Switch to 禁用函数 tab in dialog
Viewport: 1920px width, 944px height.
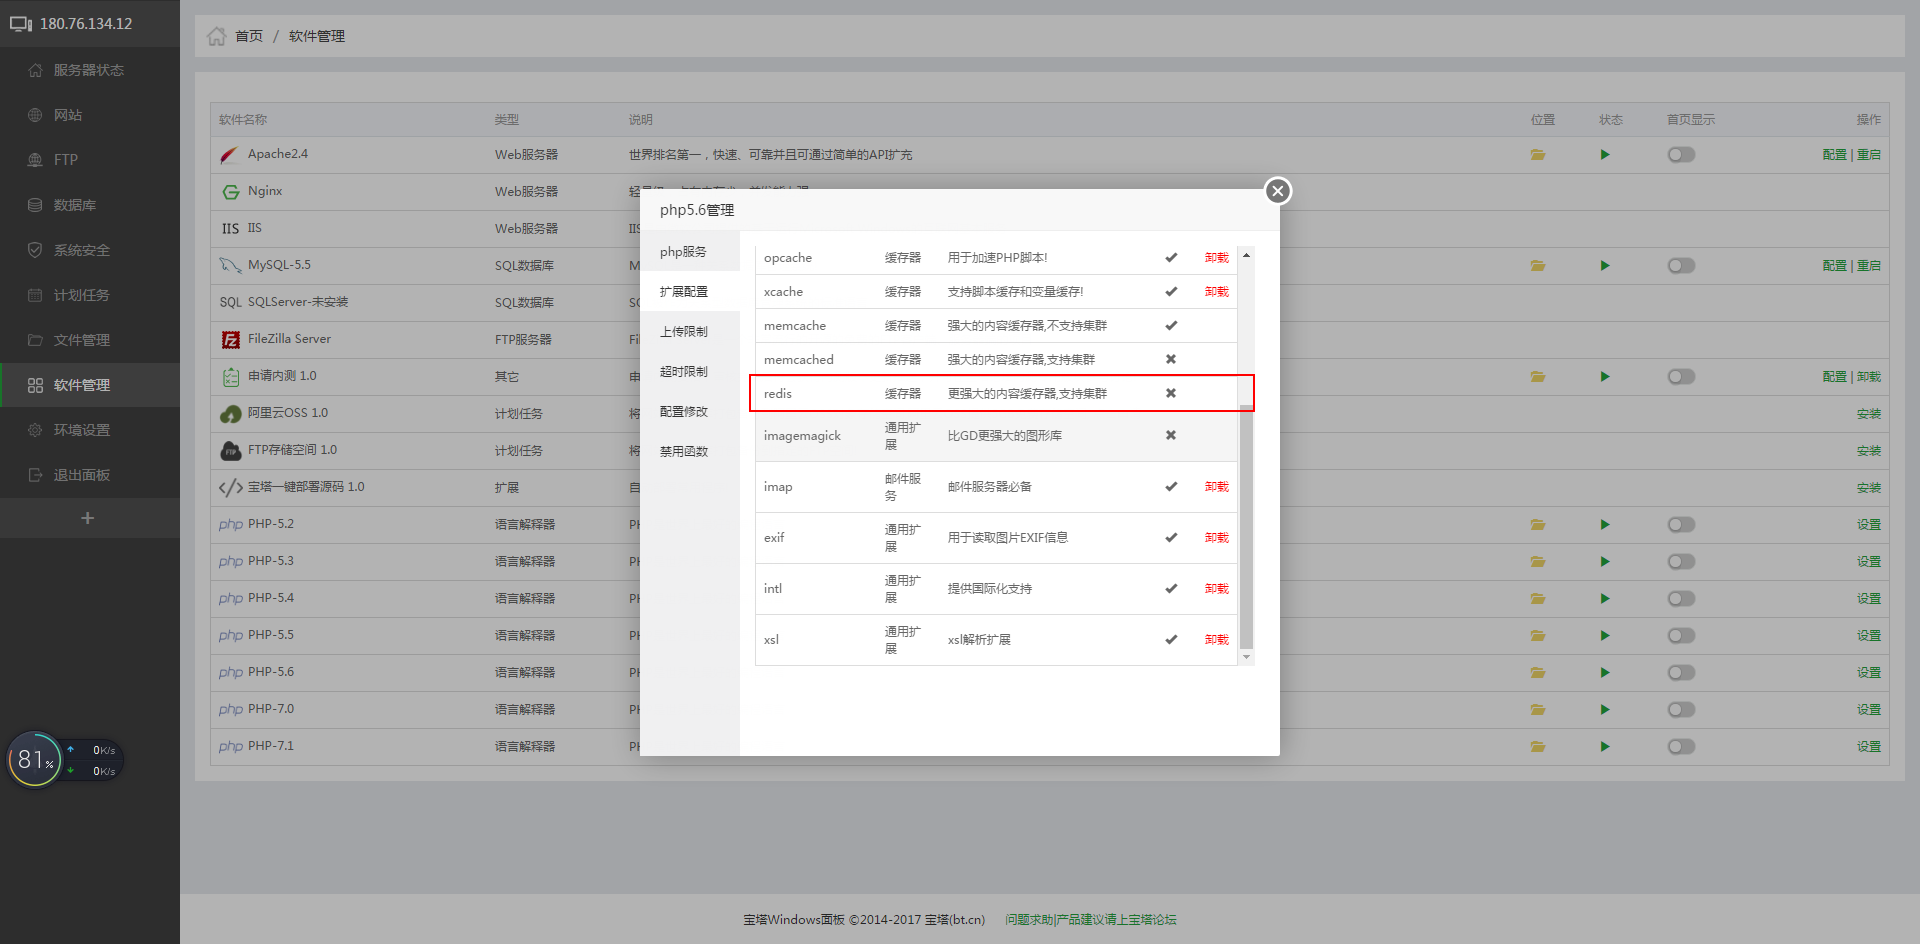coord(690,452)
